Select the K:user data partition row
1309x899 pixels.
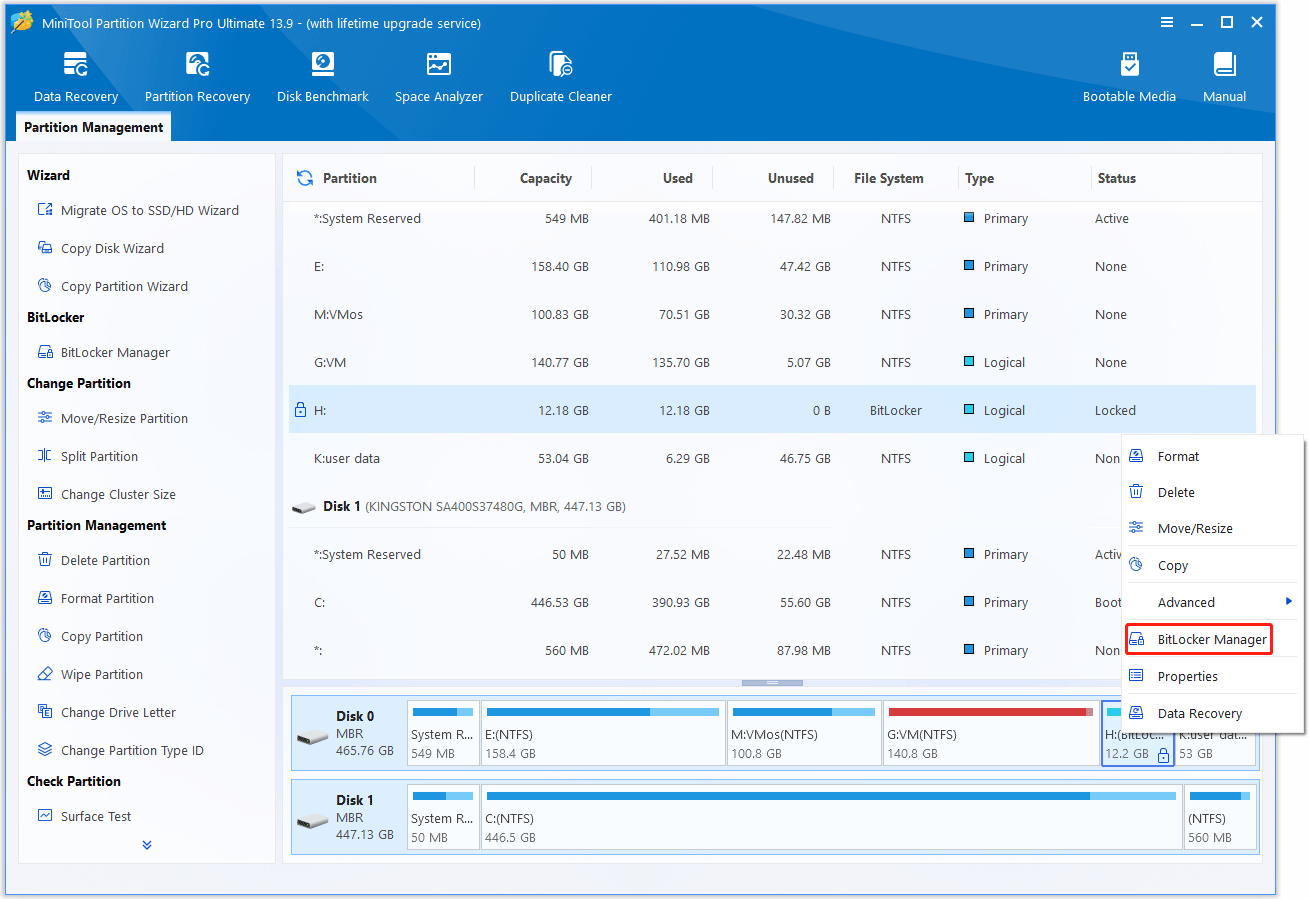pyautogui.click(x=705, y=458)
